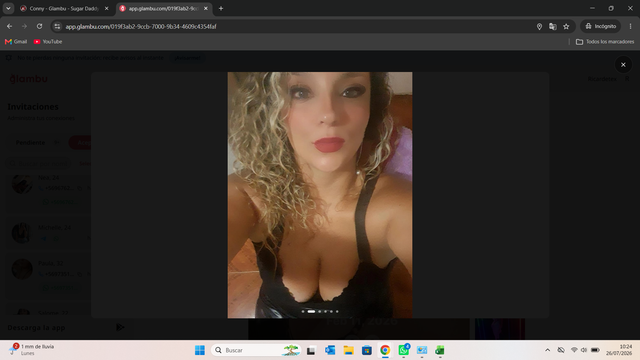
Task: Reload the current page
Action: [40, 26]
